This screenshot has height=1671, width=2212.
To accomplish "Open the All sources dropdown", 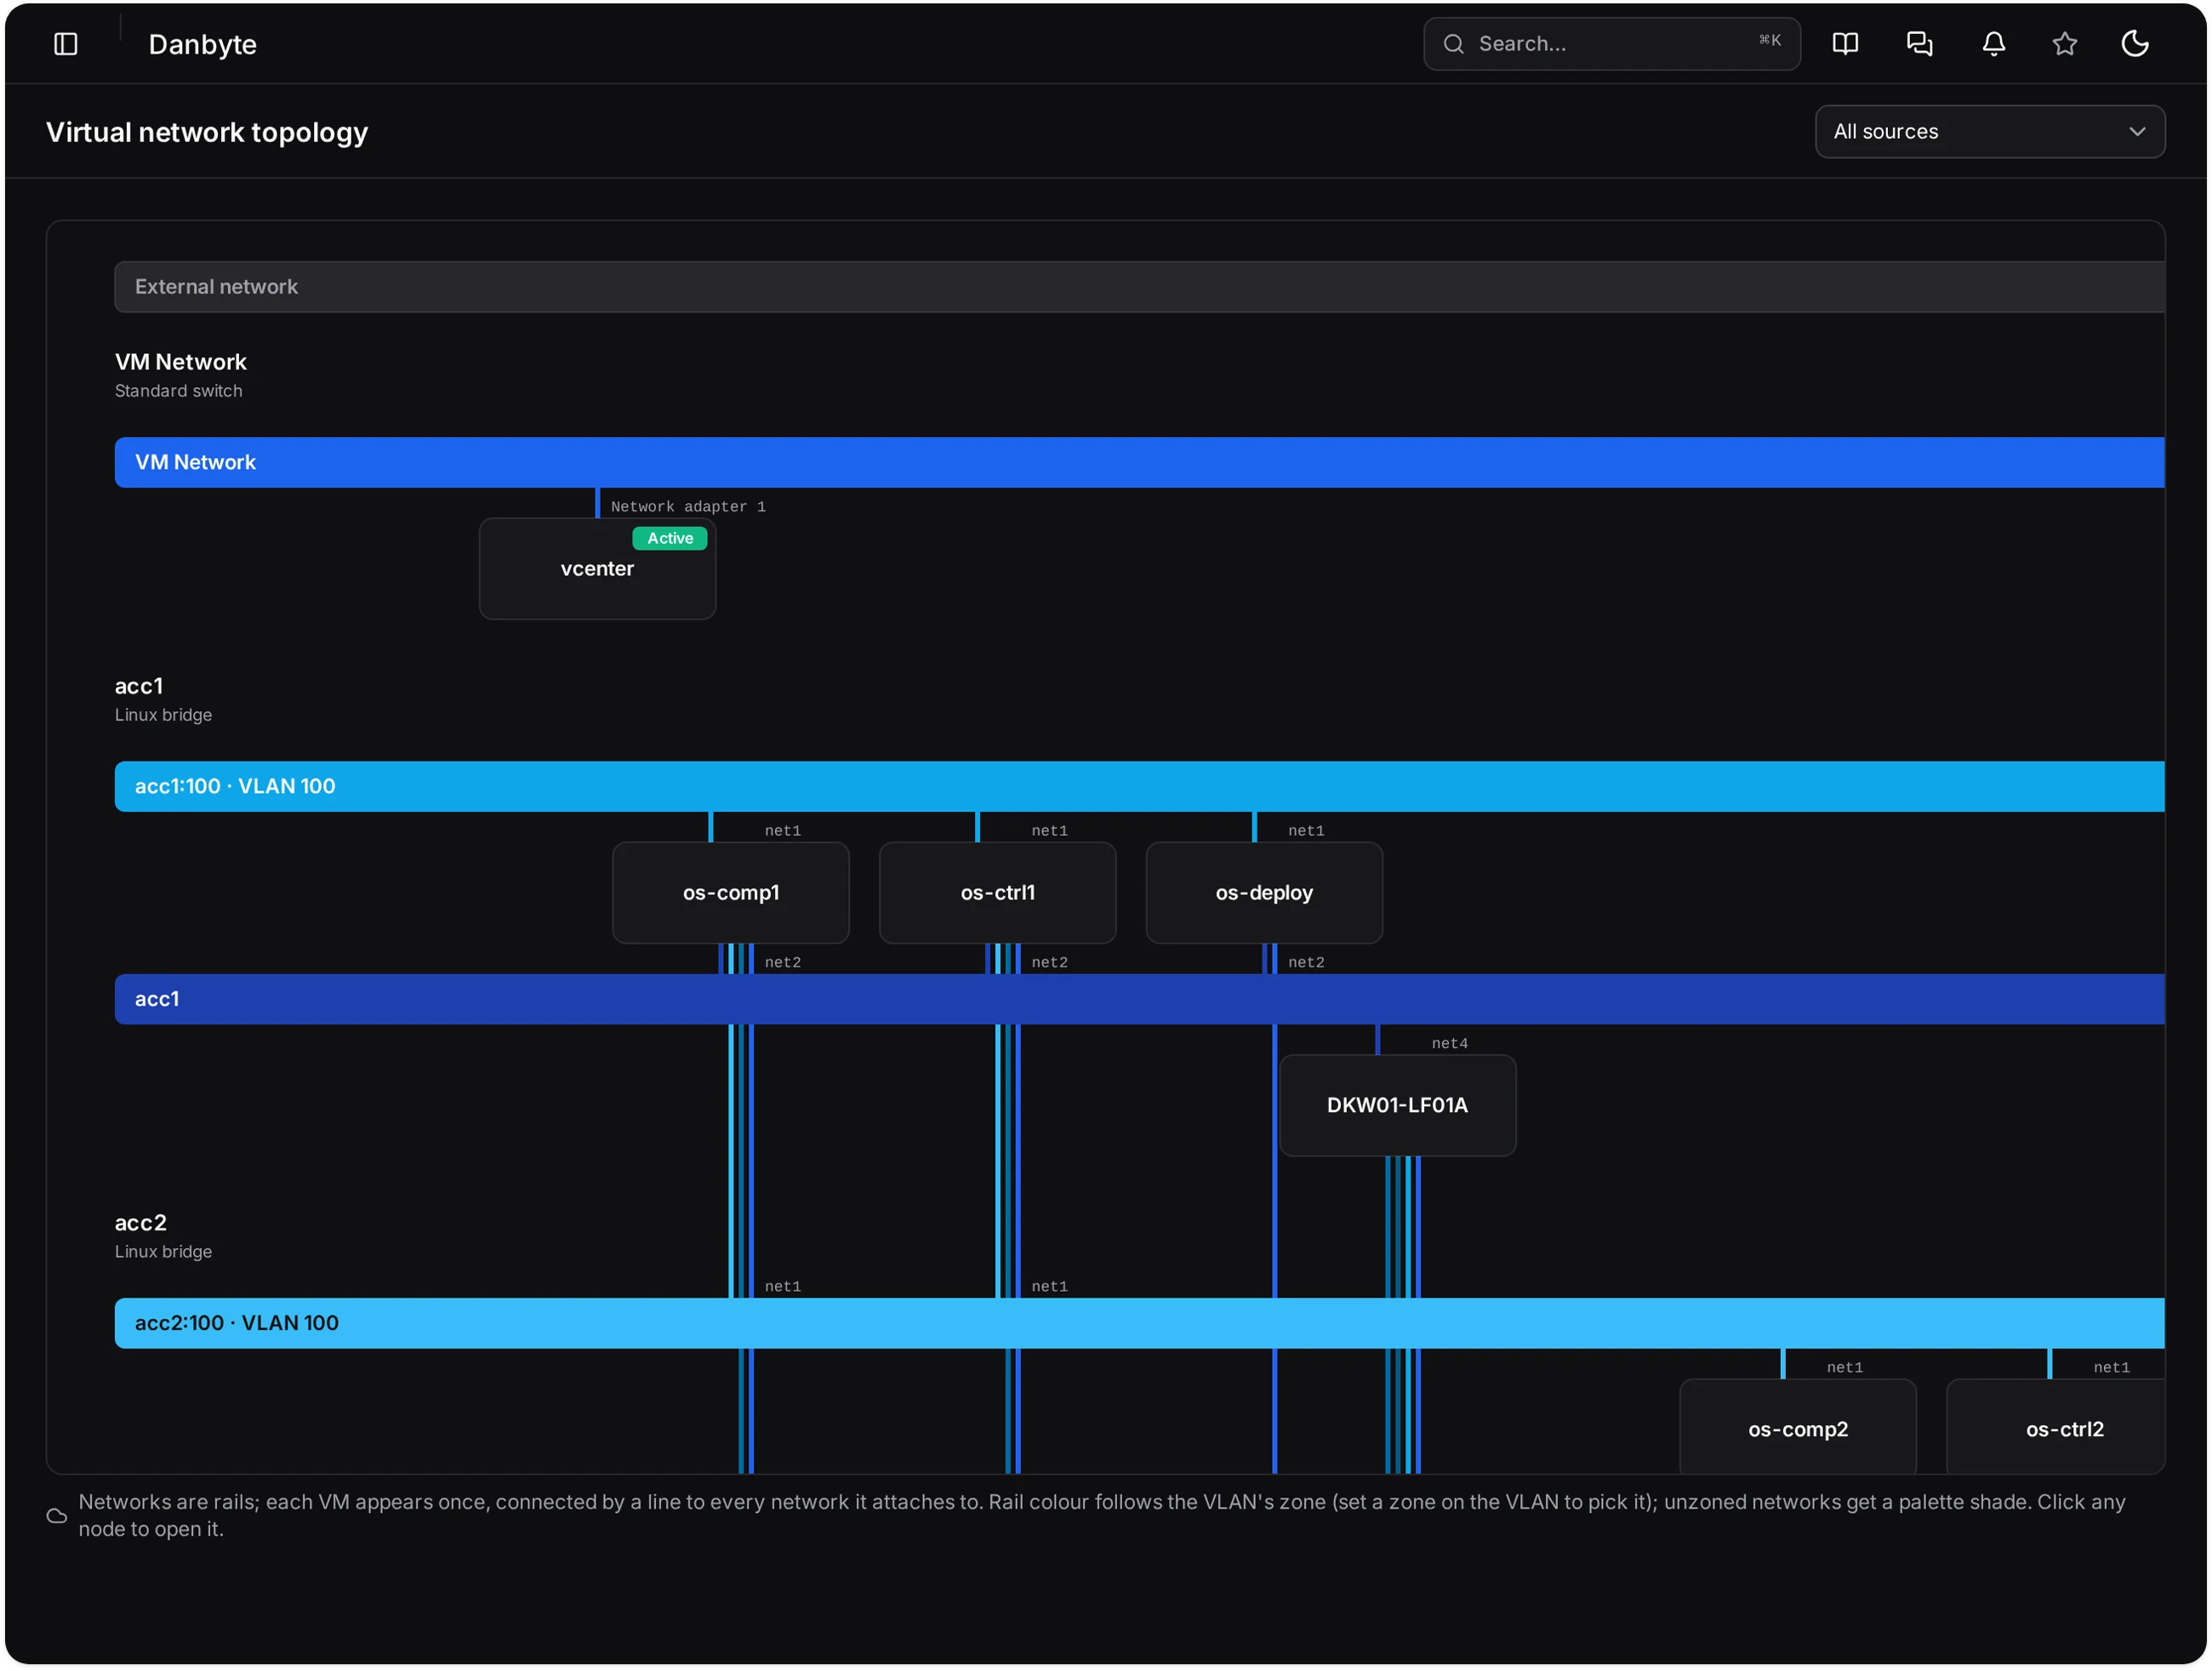I will 1989,132.
